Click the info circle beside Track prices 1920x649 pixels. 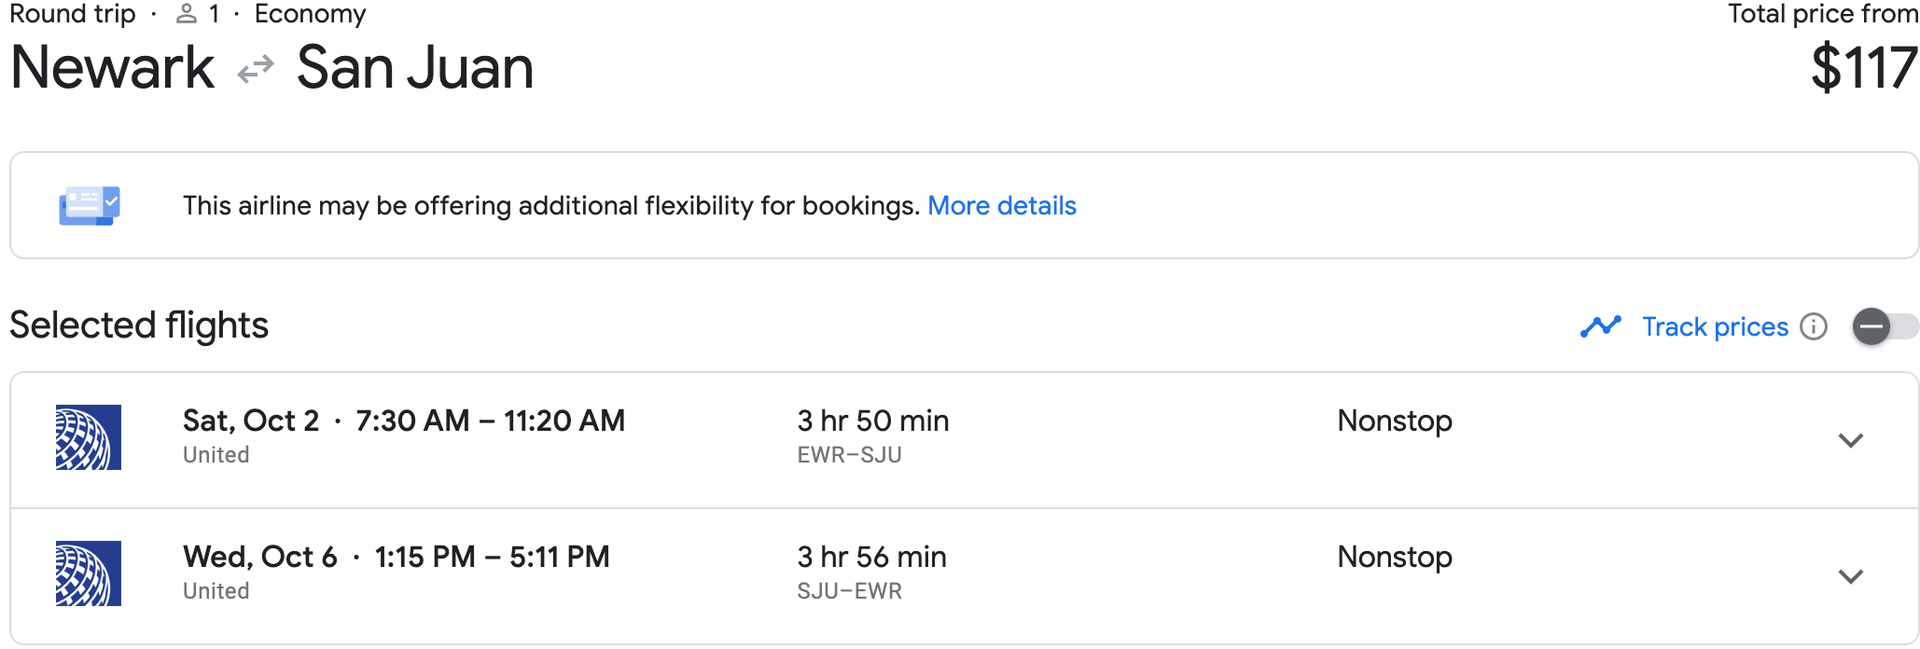click(x=1814, y=326)
